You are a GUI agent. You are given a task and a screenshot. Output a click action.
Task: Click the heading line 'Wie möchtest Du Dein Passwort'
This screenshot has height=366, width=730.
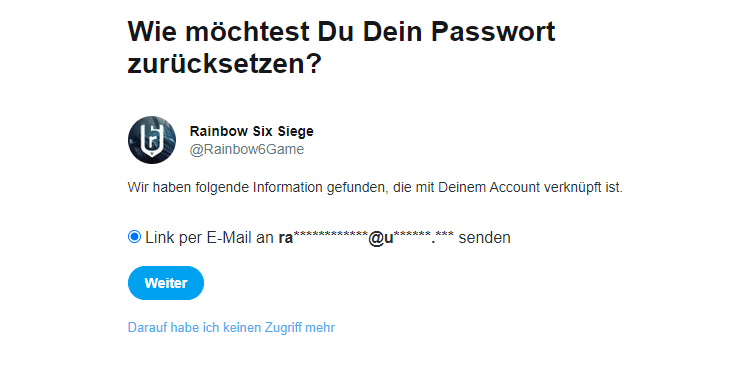(341, 32)
